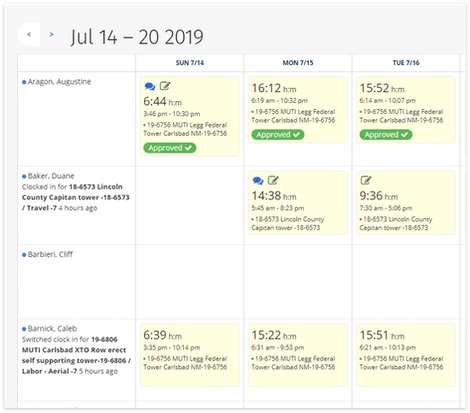
Task: Open Barnick's Sunday 6:39 time entry
Action: tap(190, 355)
